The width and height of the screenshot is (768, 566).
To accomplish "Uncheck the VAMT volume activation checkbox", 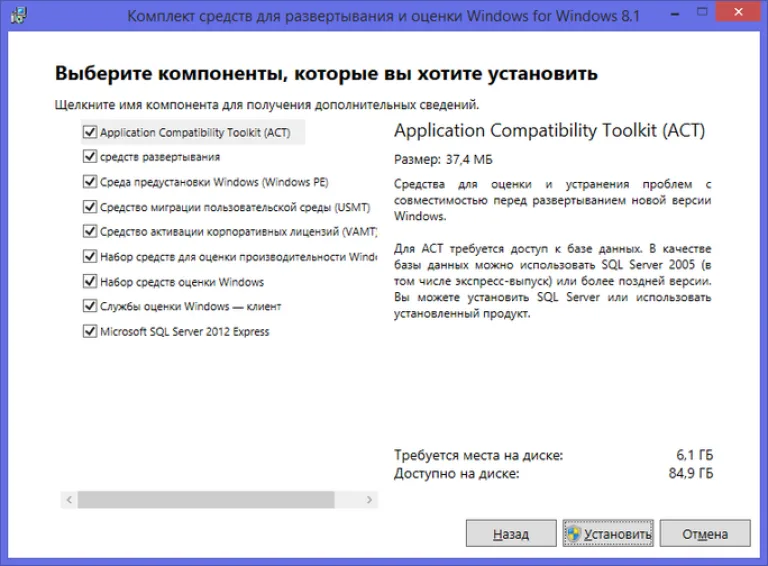I will click(x=90, y=231).
